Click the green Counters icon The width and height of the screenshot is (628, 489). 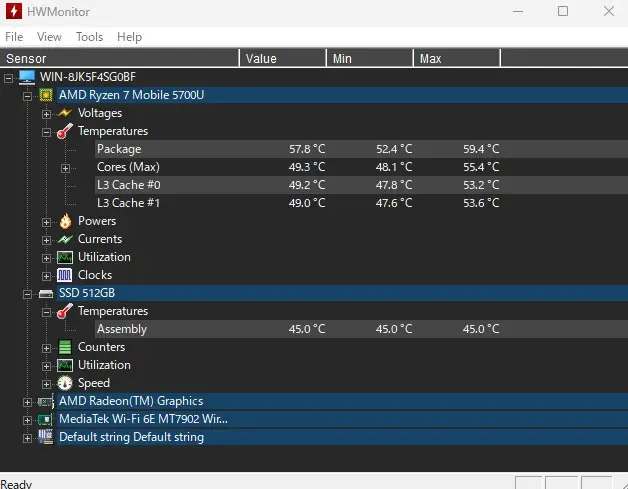65,347
